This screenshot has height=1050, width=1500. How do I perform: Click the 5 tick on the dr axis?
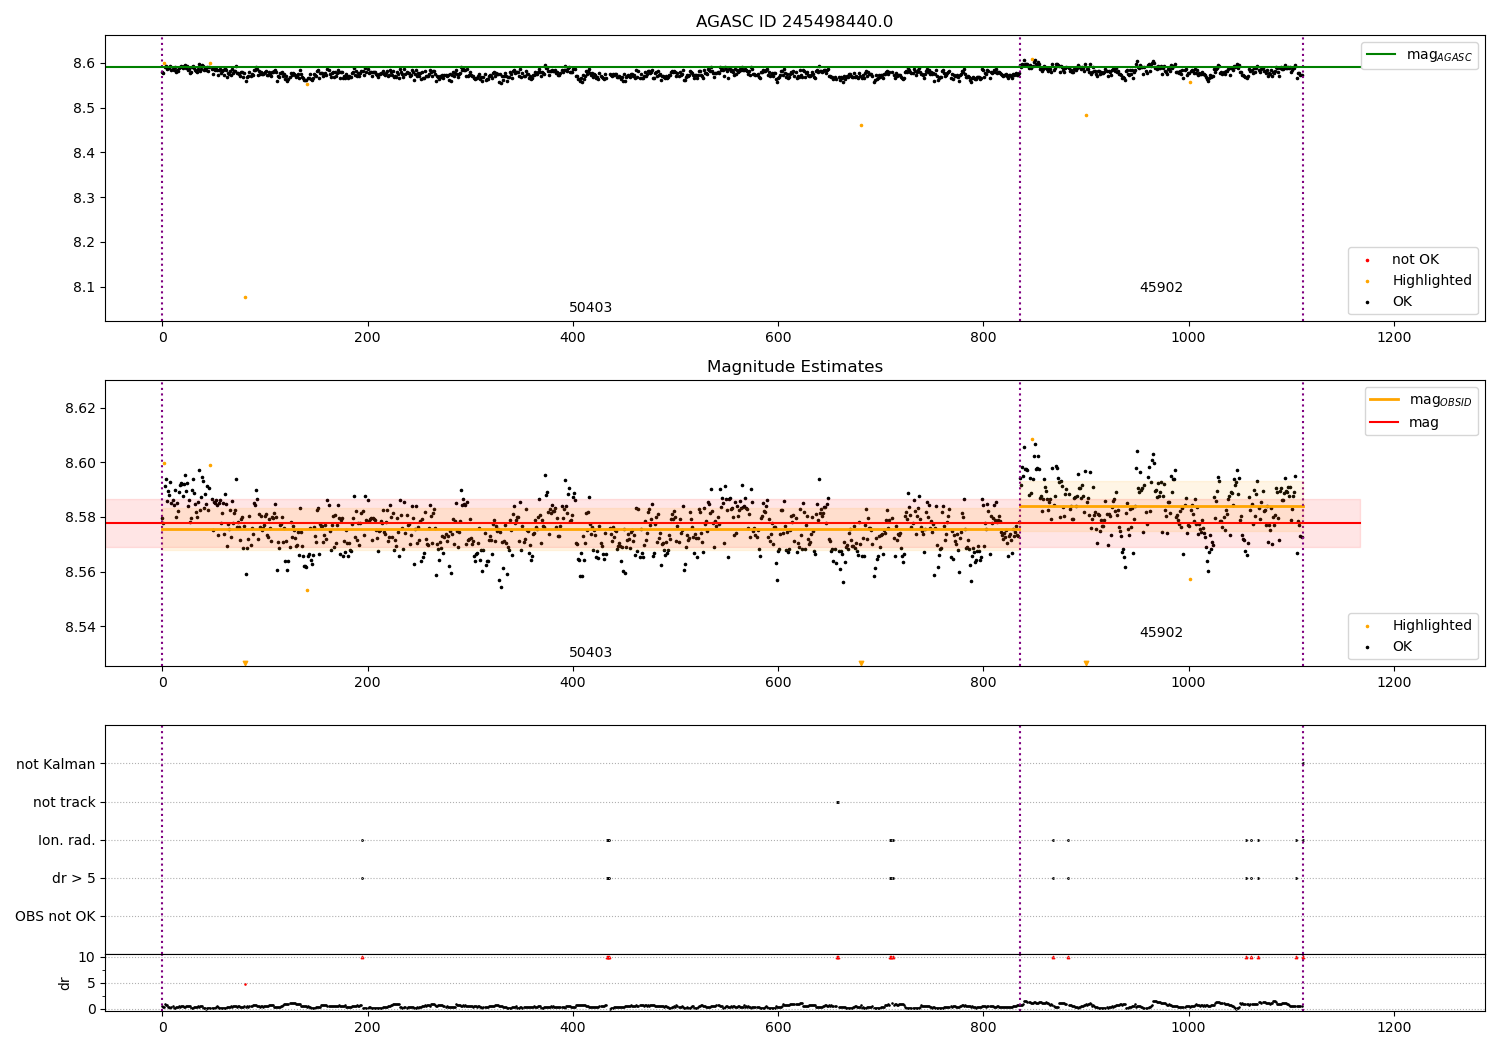point(91,984)
